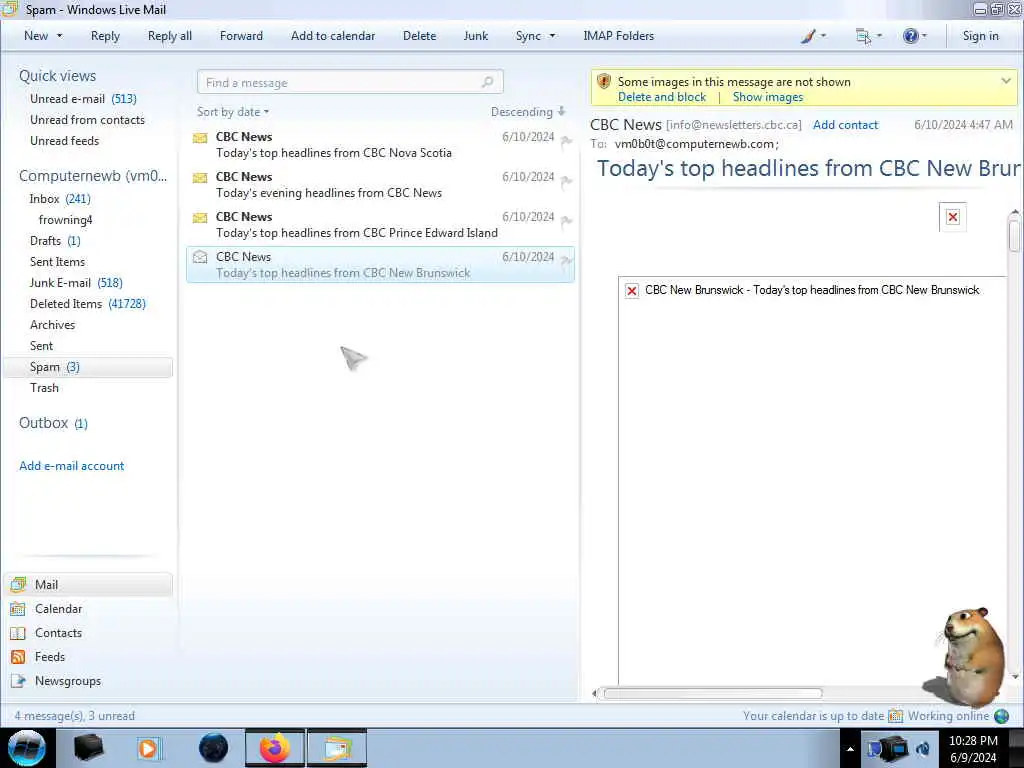Open the Menus icon in toolbar
The image size is (1024, 768).
(x=863, y=37)
